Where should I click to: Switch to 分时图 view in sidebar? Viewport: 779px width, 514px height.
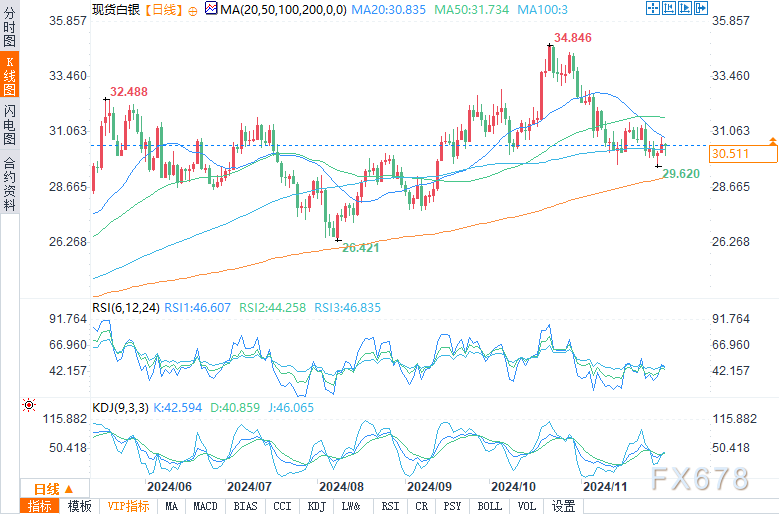9,26
